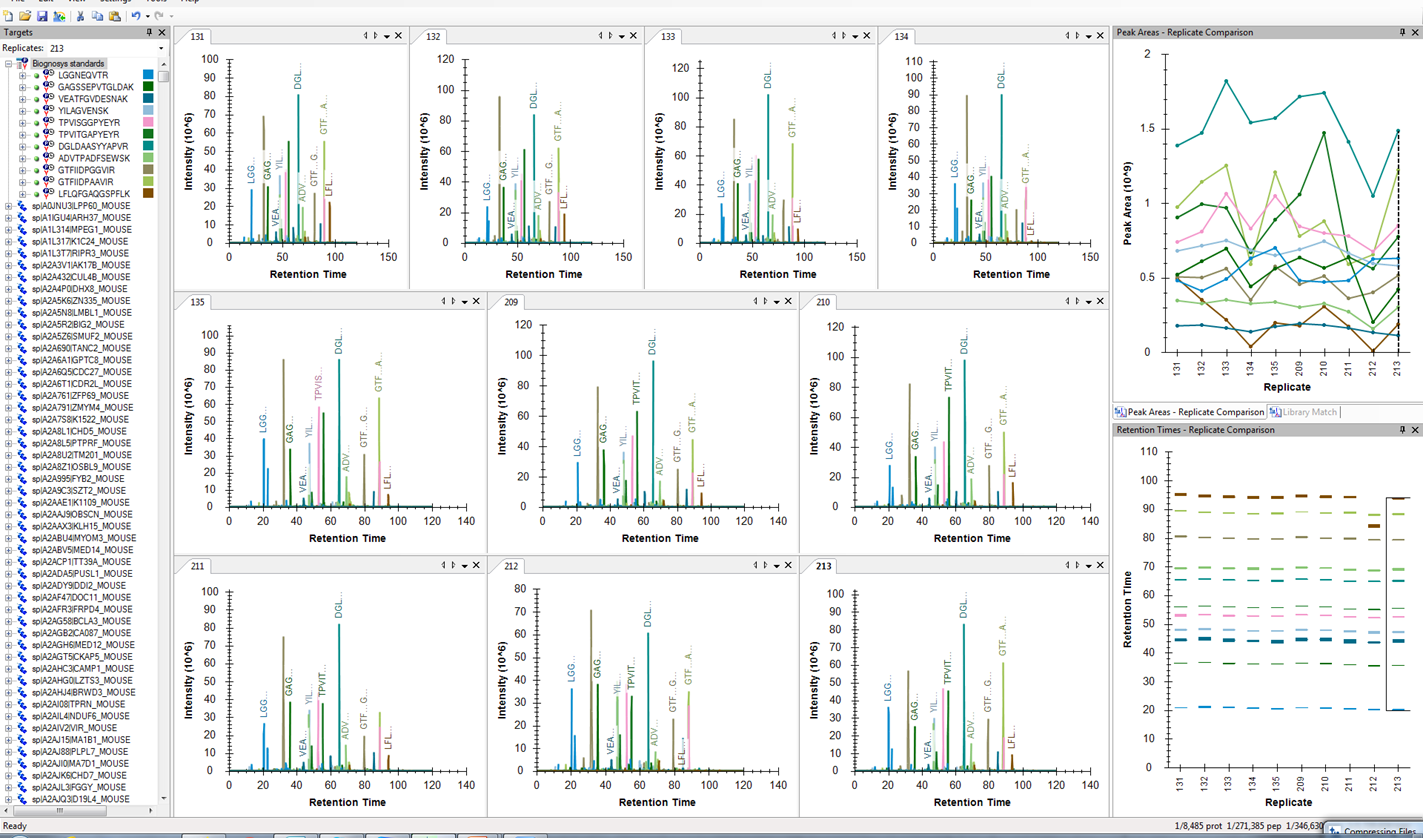Pin the Targets panel with the pushpin icon

(150, 33)
